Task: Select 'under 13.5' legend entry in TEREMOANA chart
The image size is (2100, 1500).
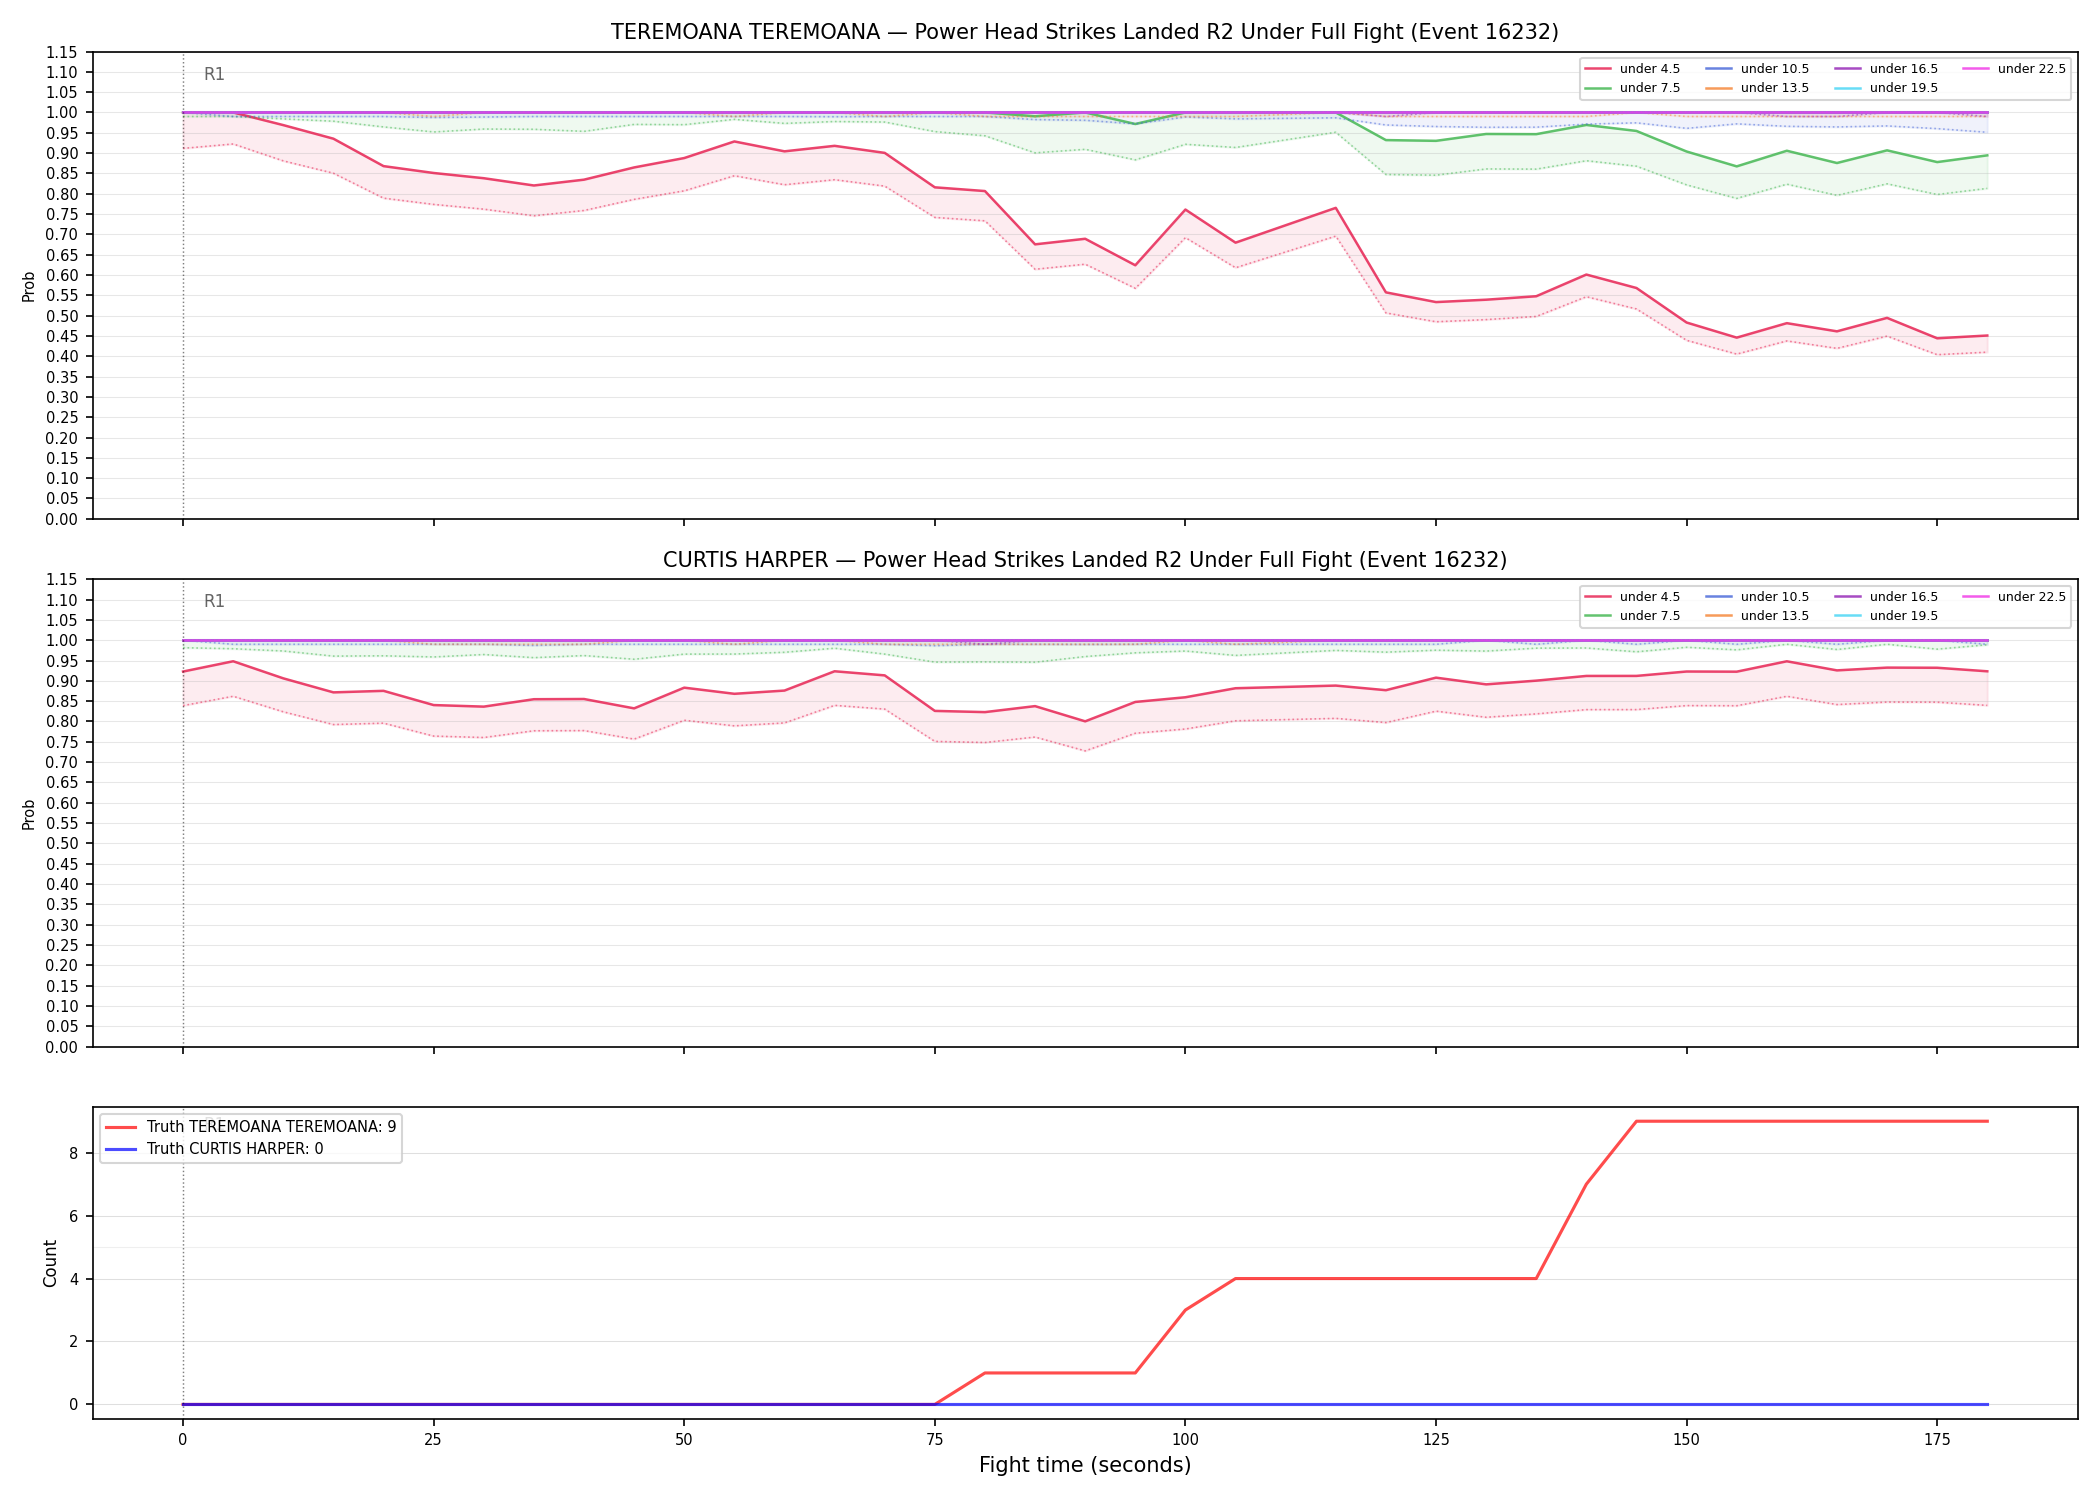Action: click(1757, 88)
